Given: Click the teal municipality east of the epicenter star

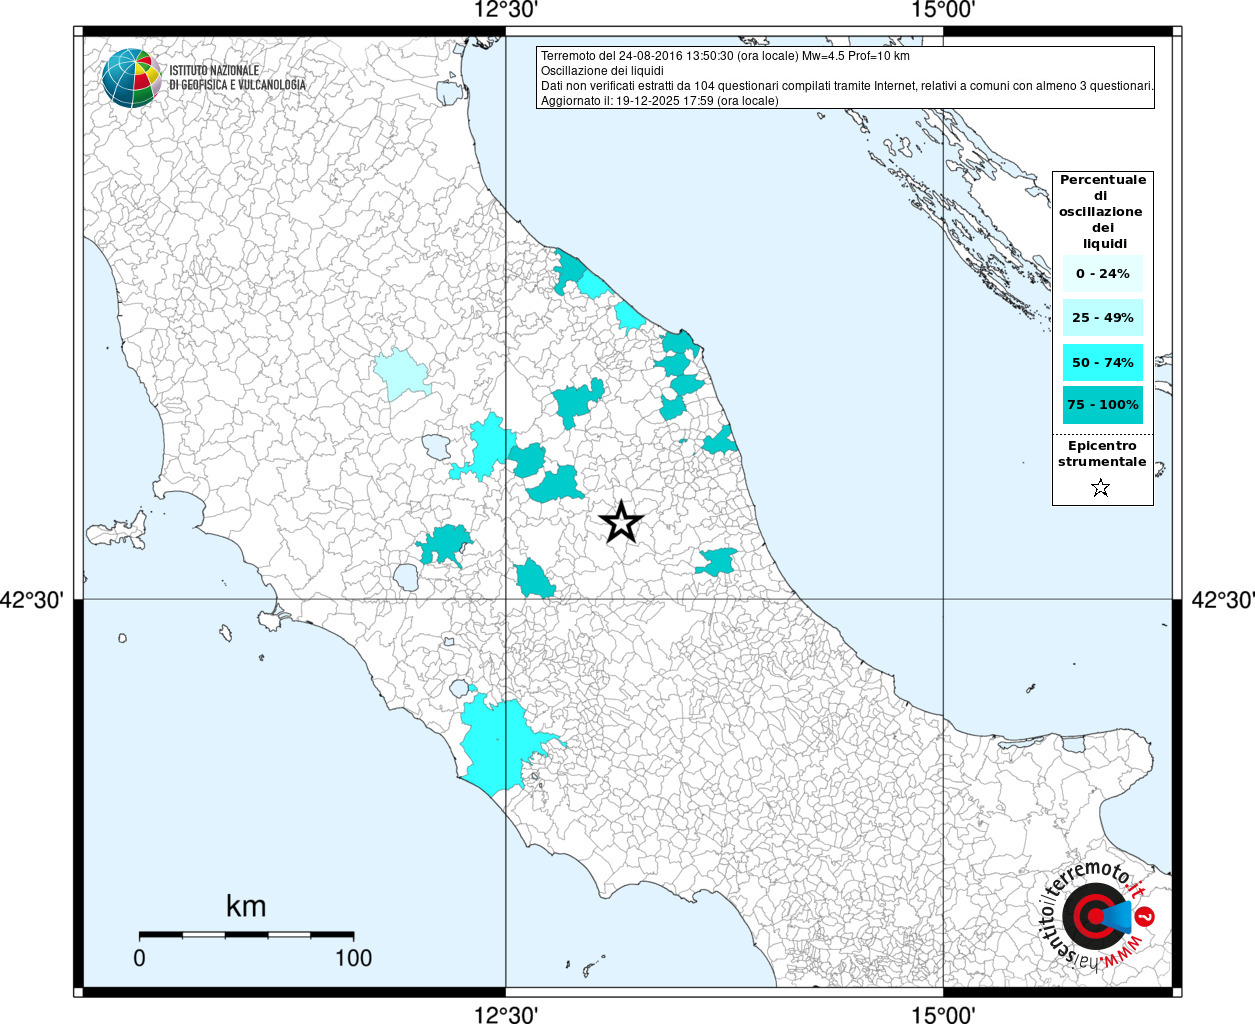Looking at the screenshot, I should pos(716,562).
